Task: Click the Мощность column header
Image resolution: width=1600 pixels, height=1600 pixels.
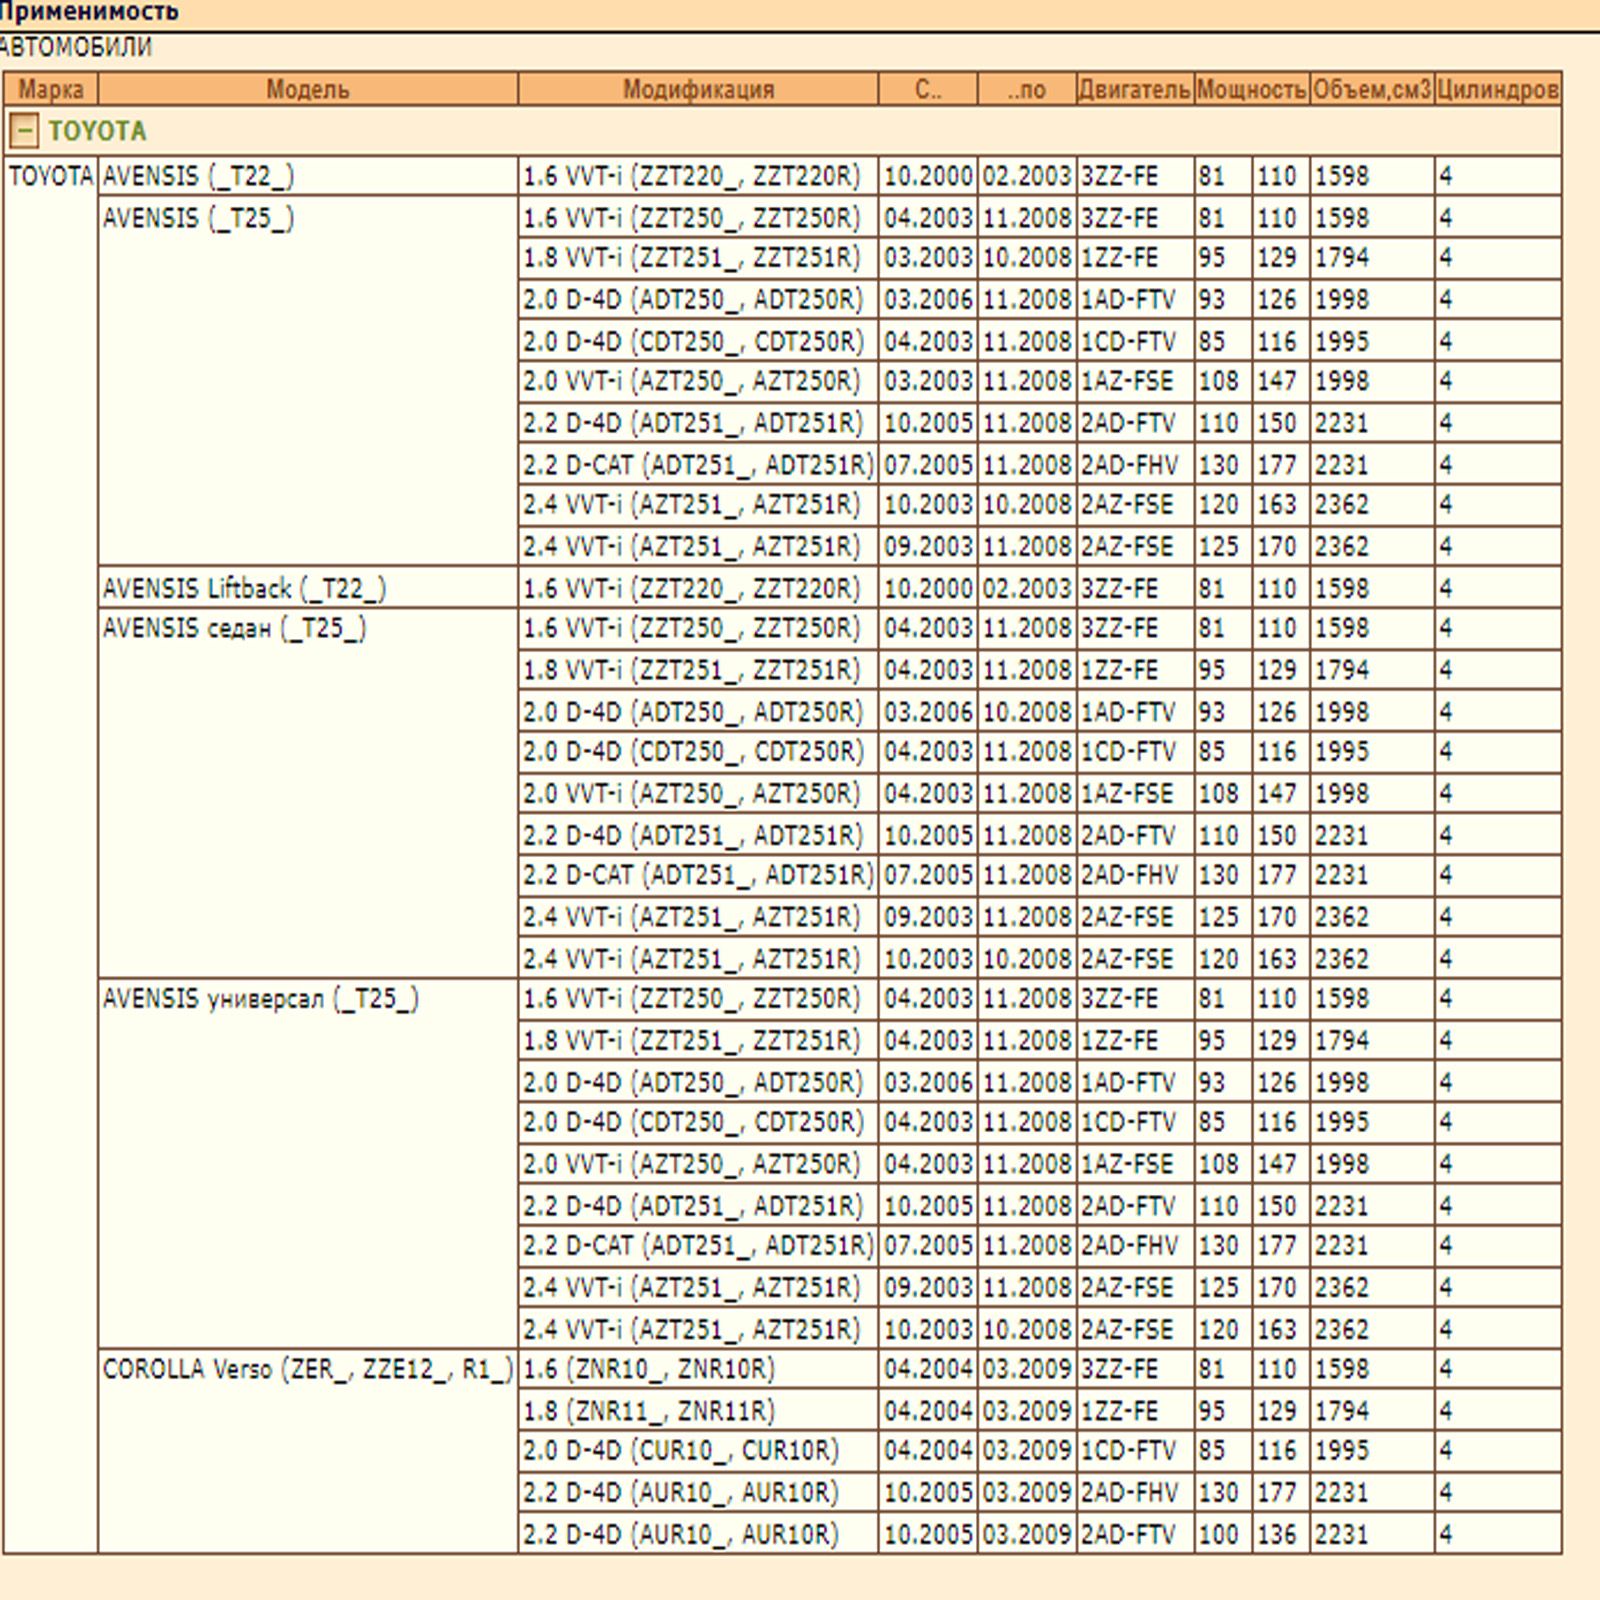Action: click(1251, 89)
